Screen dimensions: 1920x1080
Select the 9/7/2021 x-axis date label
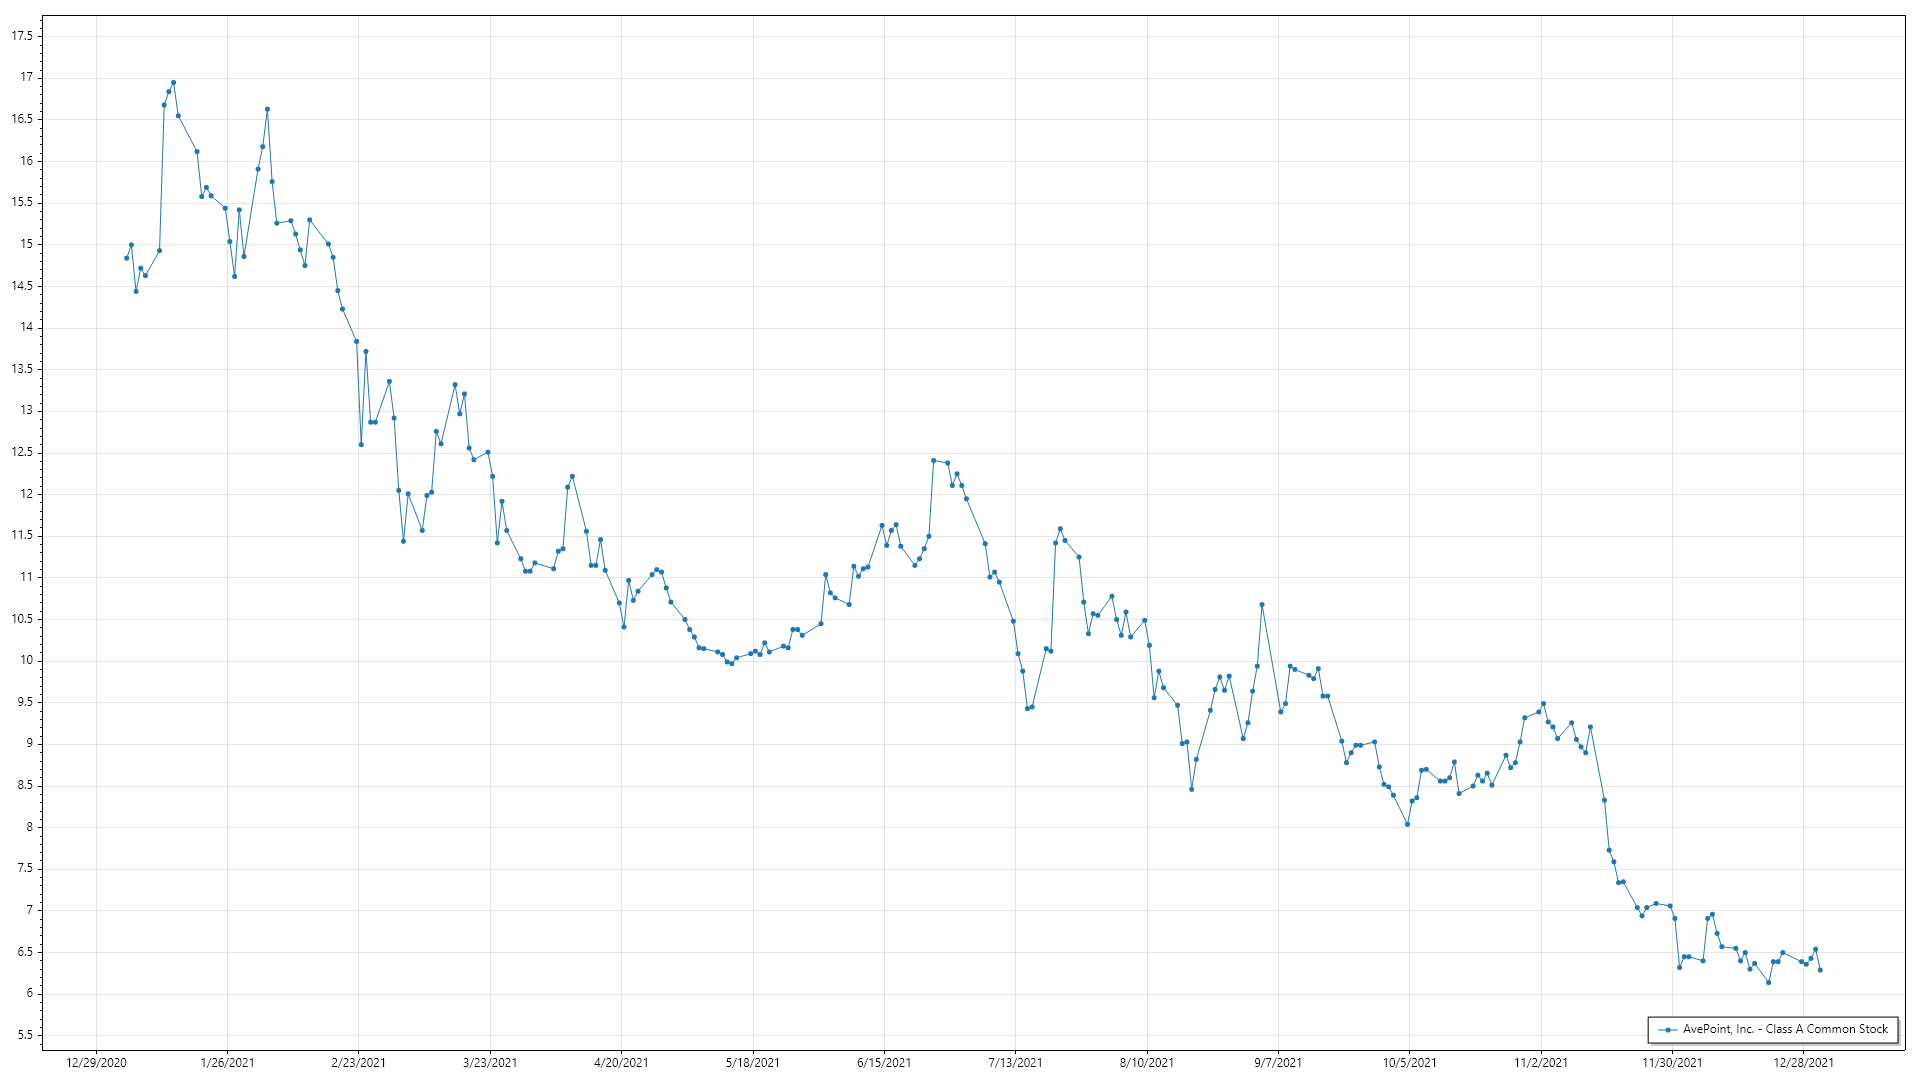coord(1278,1063)
